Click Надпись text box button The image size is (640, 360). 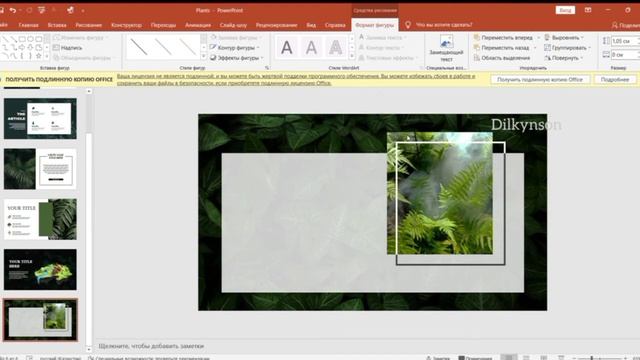(x=68, y=48)
